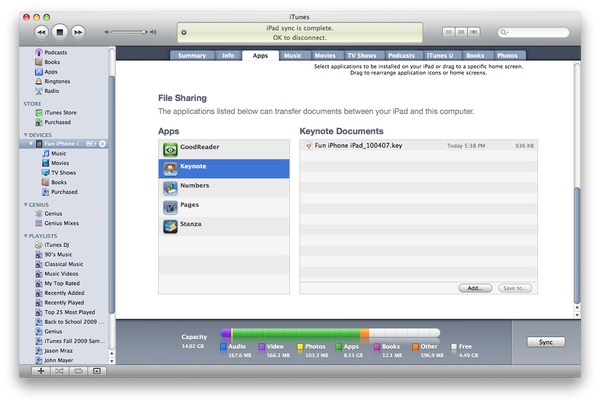Create a new playlist with plus button
600x404 pixels.
coord(41,371)
